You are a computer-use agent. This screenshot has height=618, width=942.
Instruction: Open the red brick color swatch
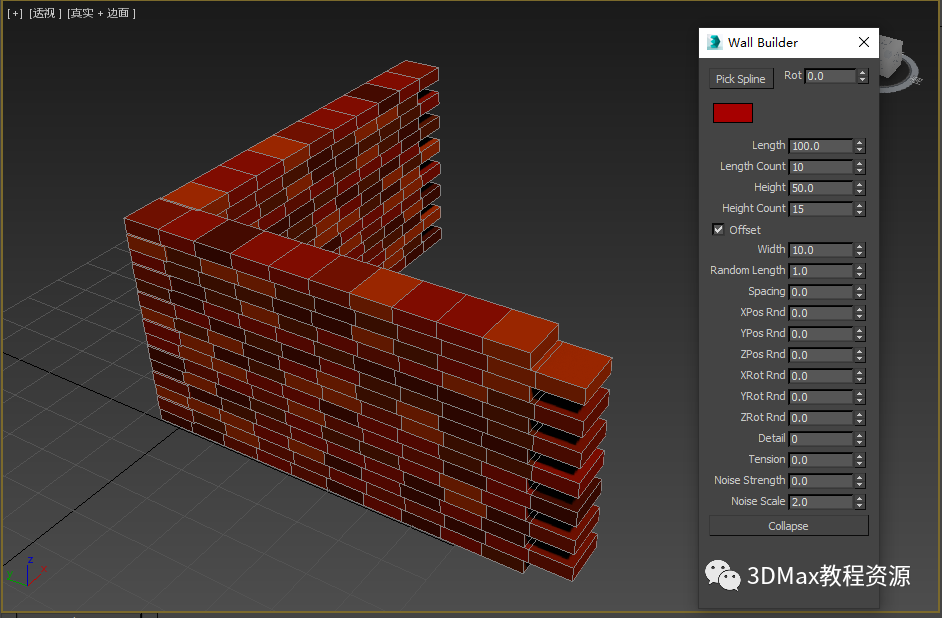[732, 113]
